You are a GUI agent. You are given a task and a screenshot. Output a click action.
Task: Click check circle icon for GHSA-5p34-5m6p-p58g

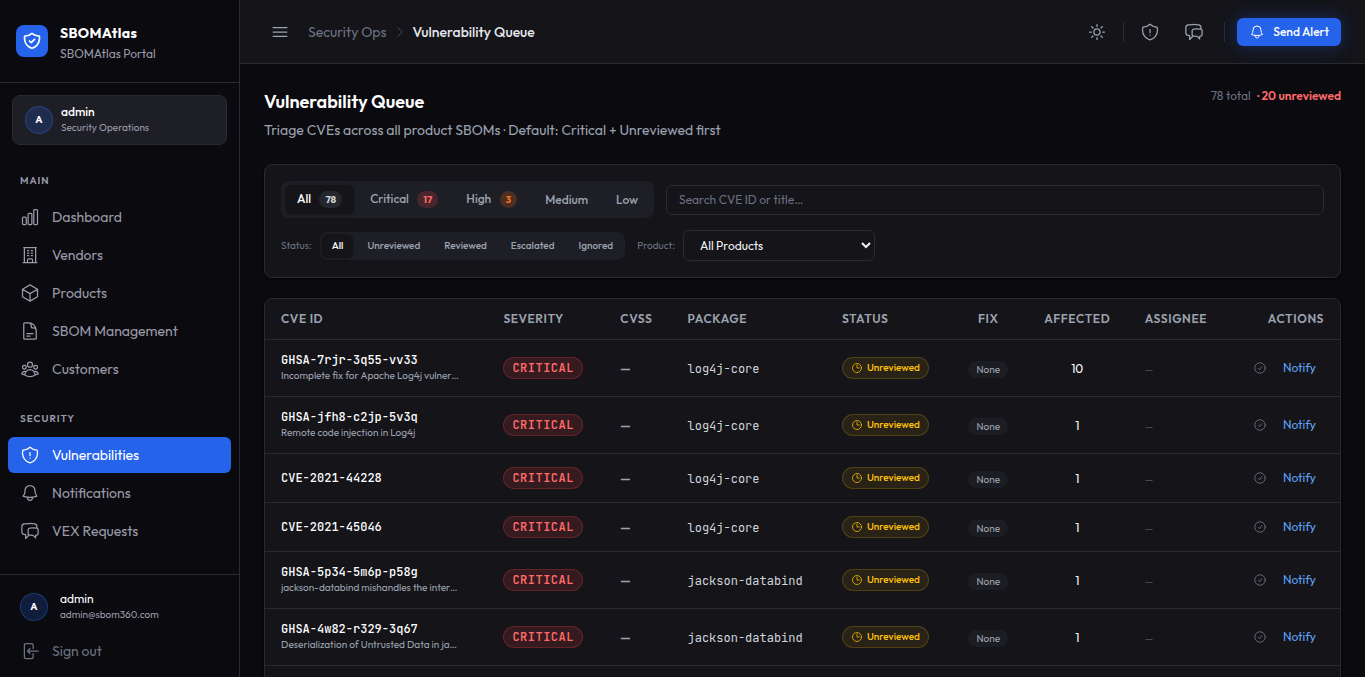point(1260,580)
